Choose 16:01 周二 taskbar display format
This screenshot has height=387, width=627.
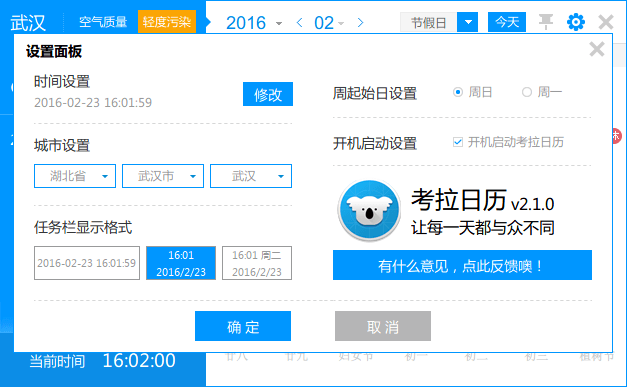point(257,263)
